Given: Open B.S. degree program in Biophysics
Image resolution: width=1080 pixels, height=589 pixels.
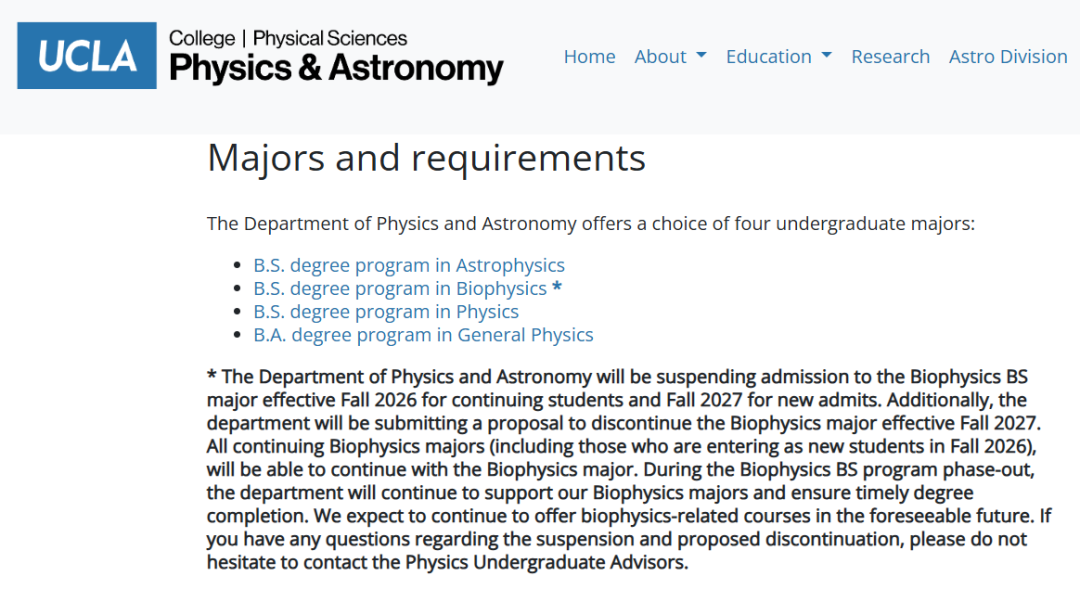Looking at the screenshot, I should pyautogui.click(x=400, y=289).
